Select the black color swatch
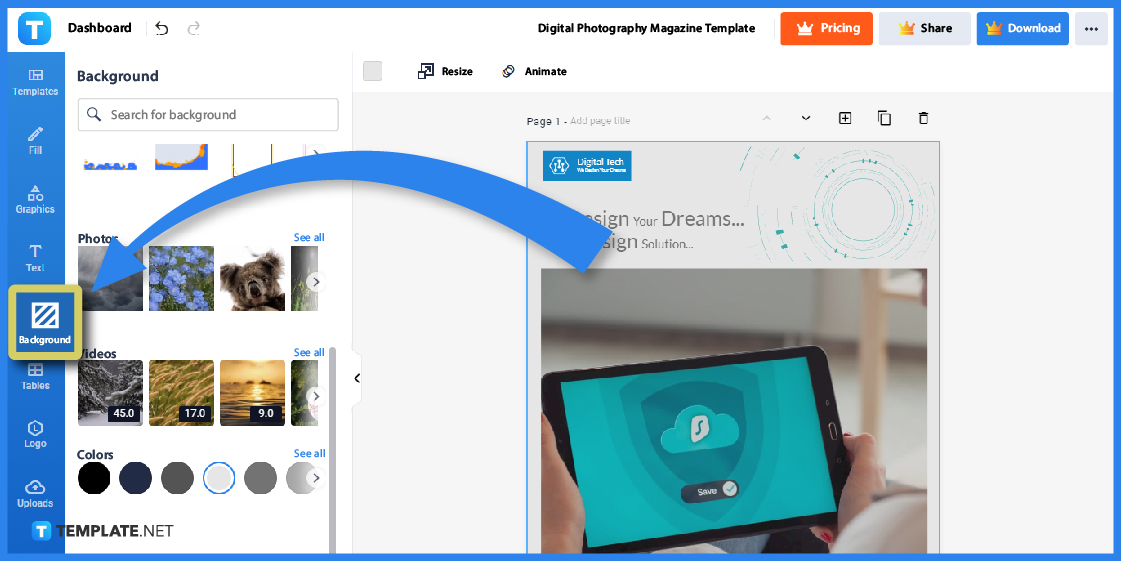The image size is (1121, 561). [x=94, y=478]
